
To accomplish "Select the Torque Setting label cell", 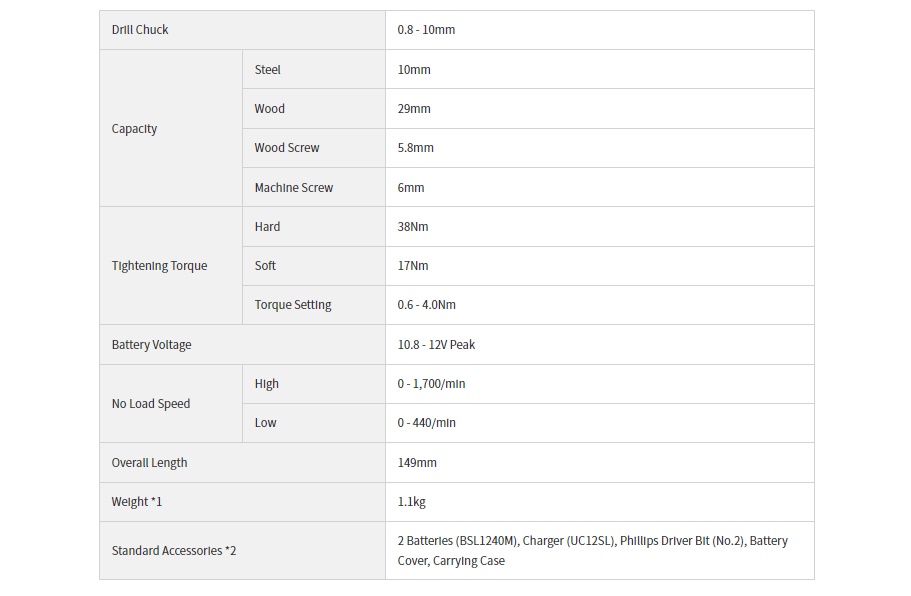I will pyautogui.click(x=314, y=305).
